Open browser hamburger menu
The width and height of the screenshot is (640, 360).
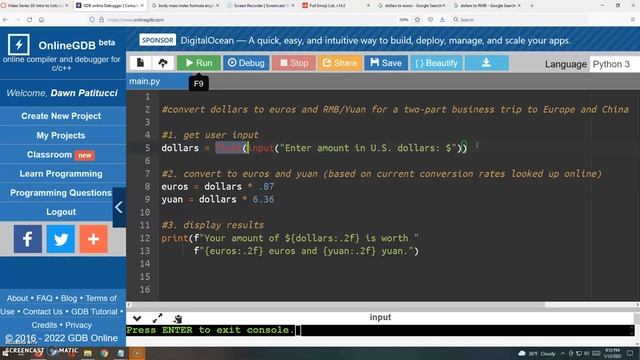point(633,20)
